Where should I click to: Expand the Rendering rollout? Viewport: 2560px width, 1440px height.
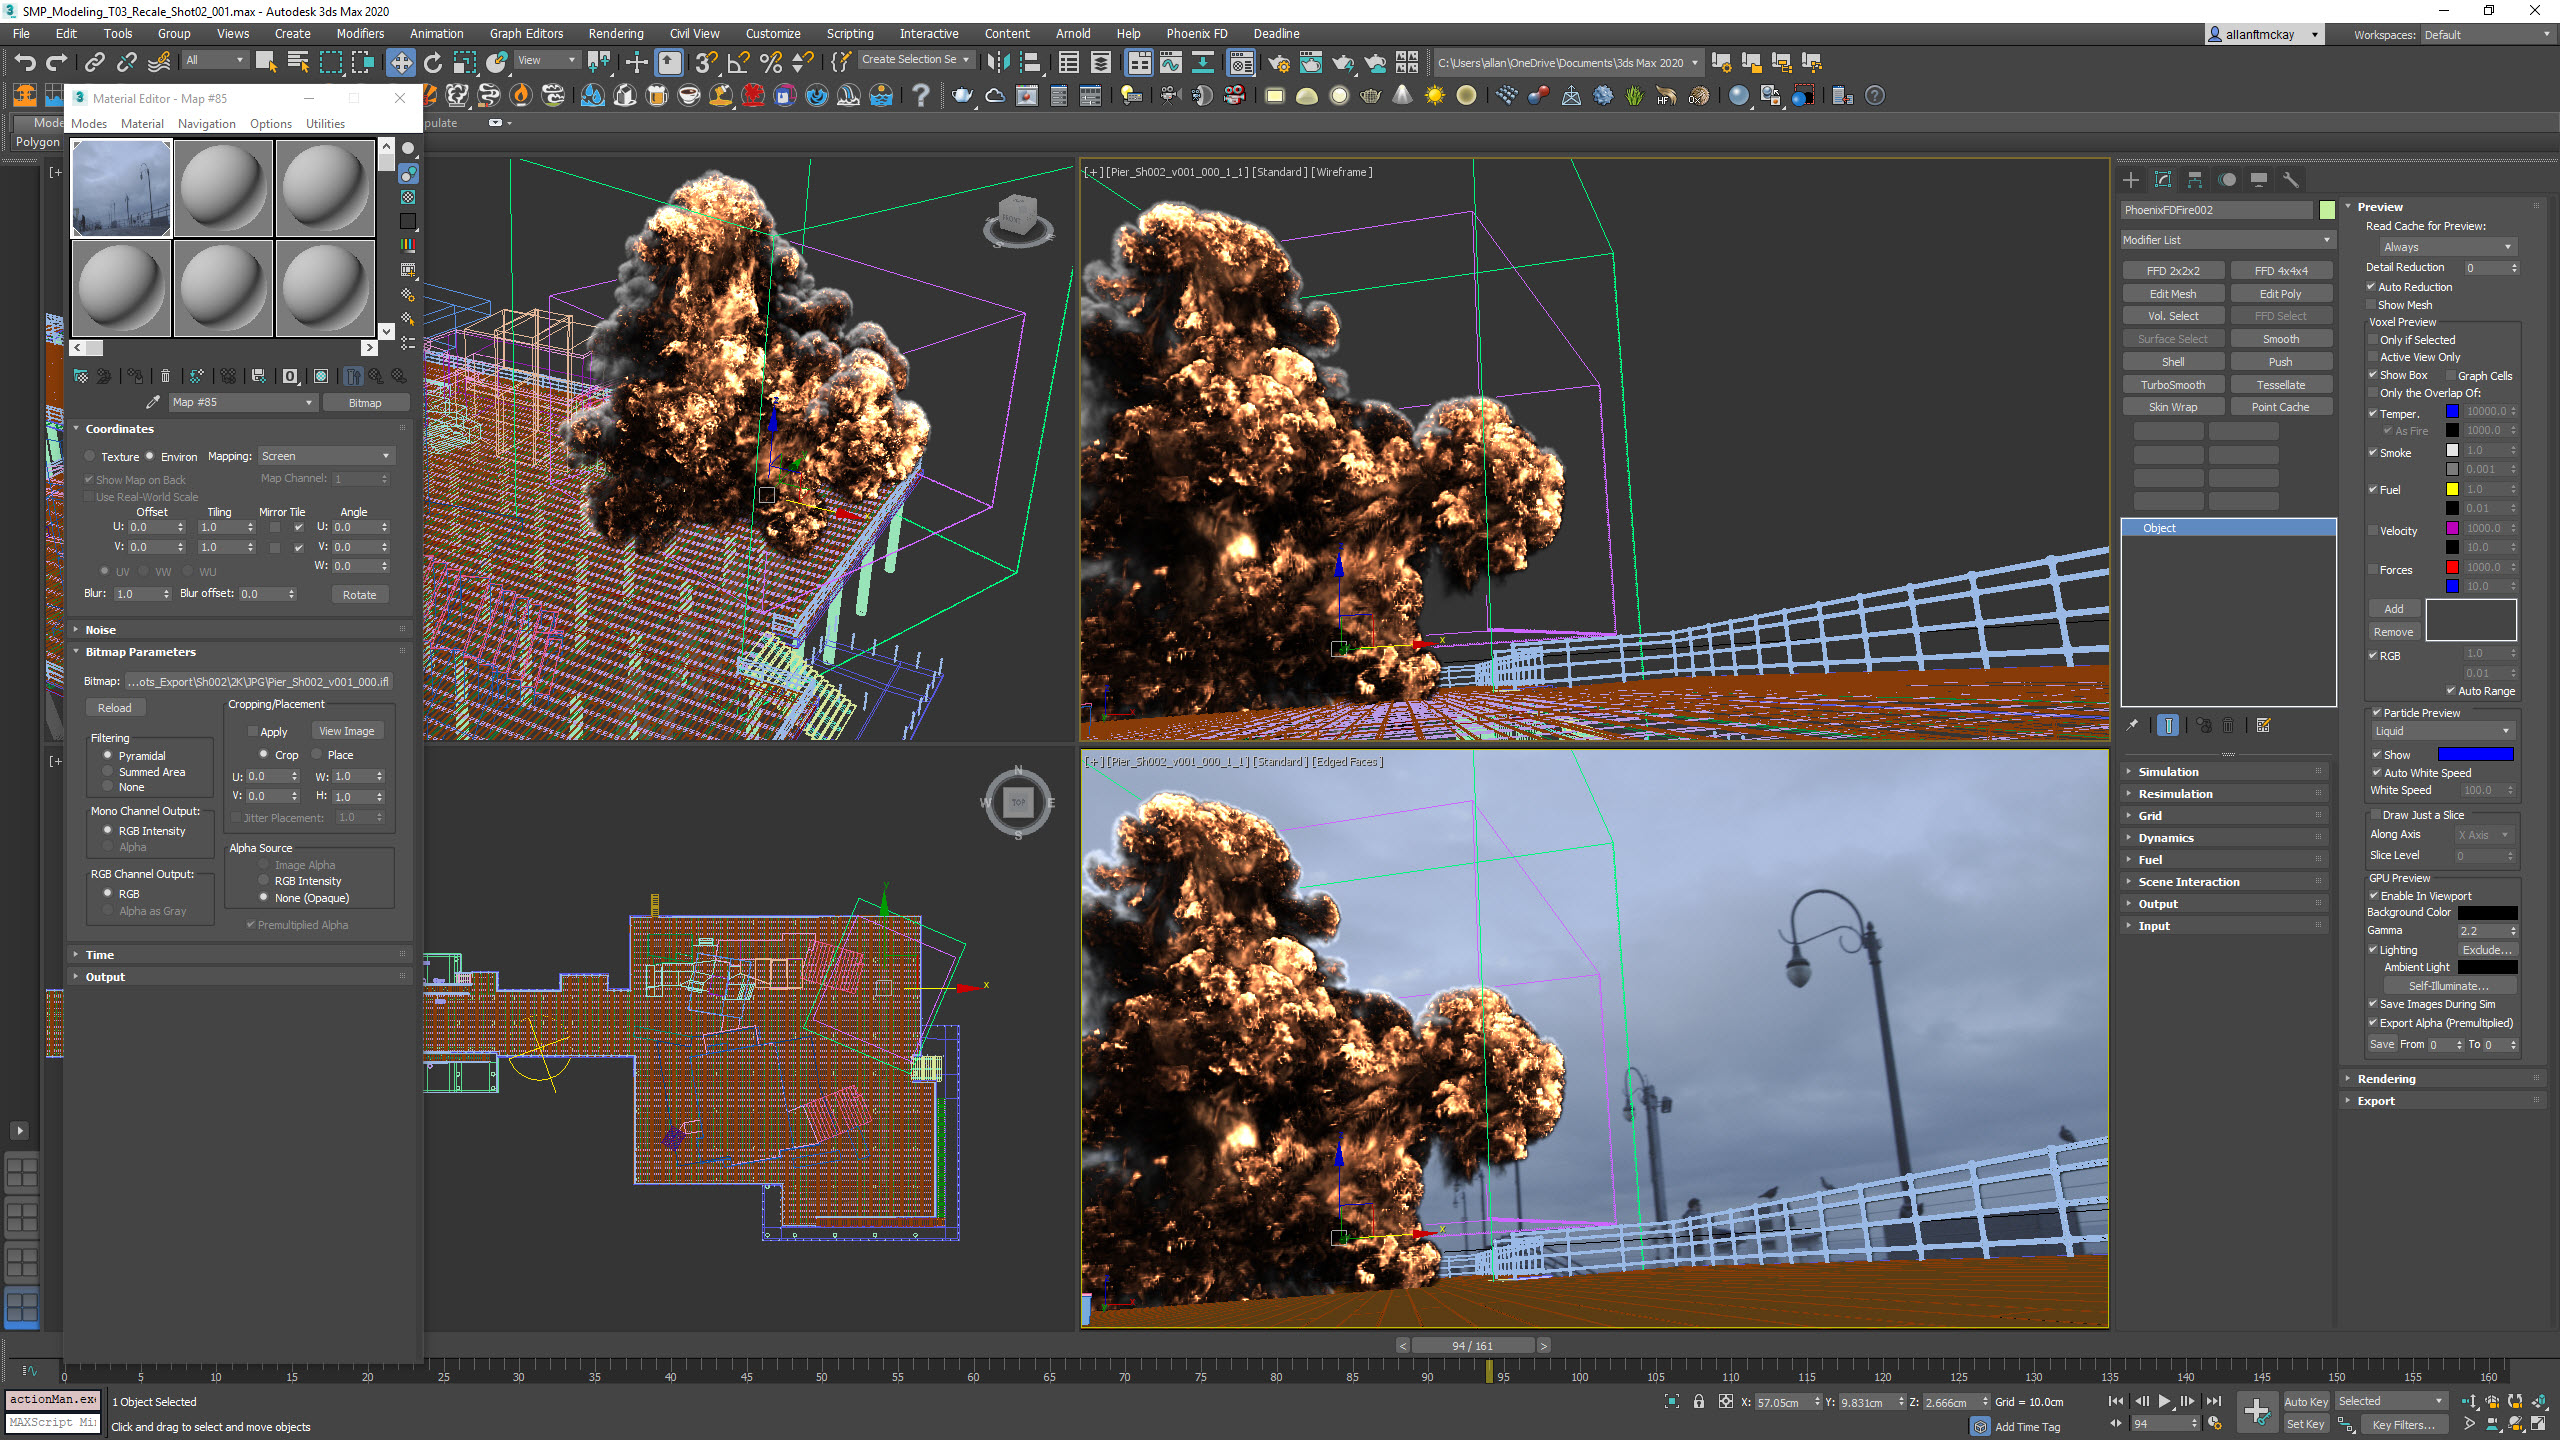point(2444,1079)
